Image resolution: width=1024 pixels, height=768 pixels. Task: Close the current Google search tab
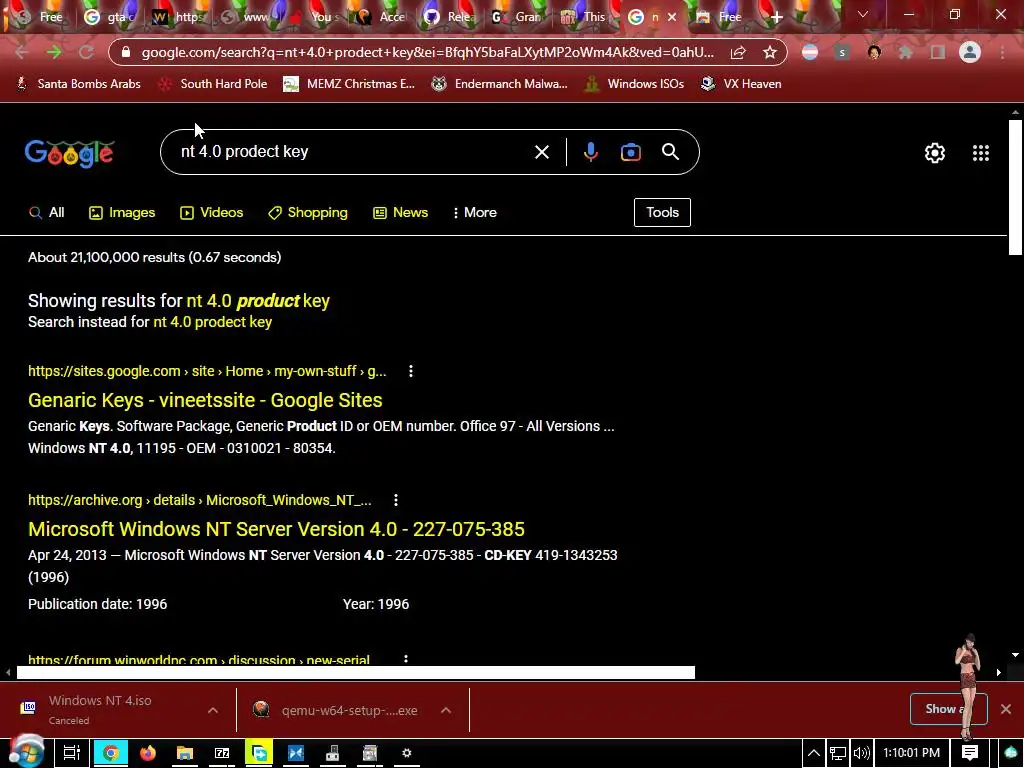672,18
